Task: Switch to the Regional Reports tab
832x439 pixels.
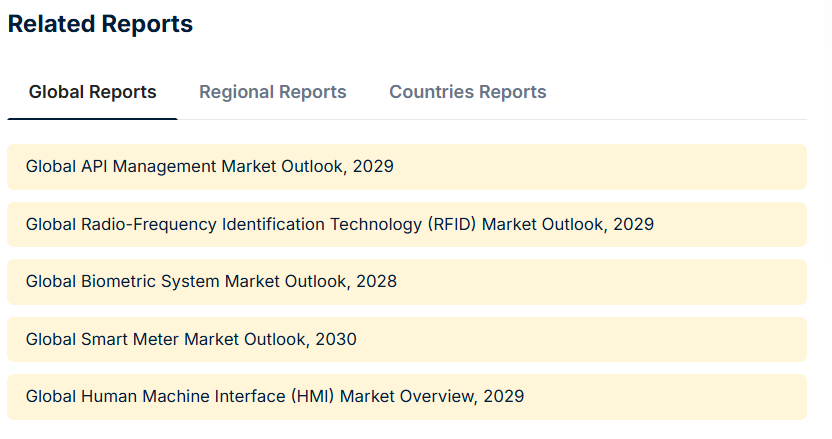Action: tap(273, 92)
